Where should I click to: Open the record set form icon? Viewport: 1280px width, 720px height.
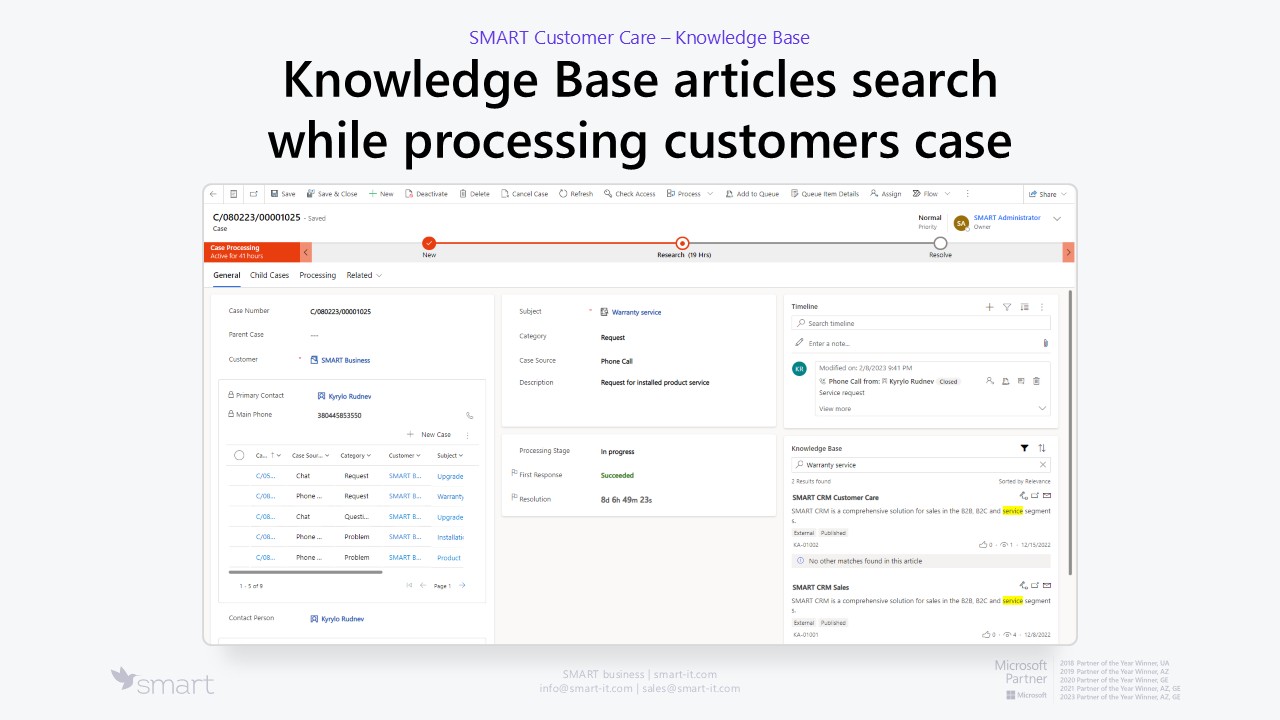pos(233,194)
